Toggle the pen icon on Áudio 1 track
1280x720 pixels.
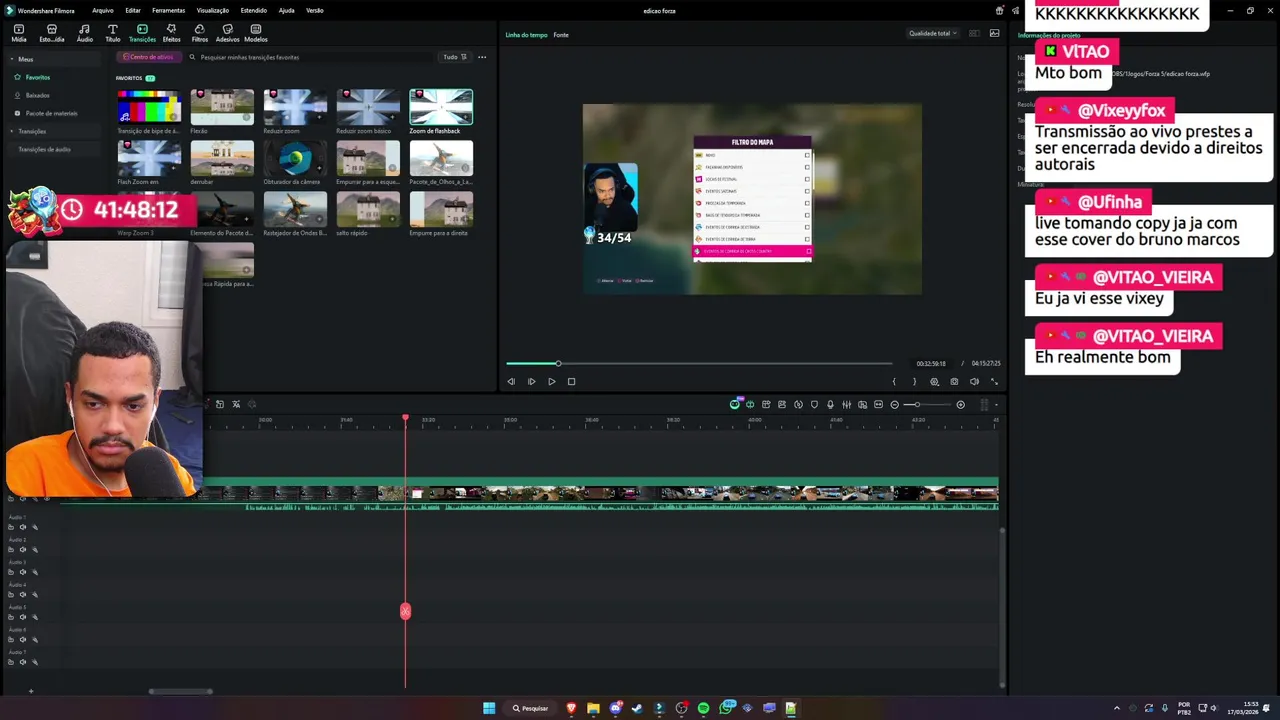click(x=35, y=527)
